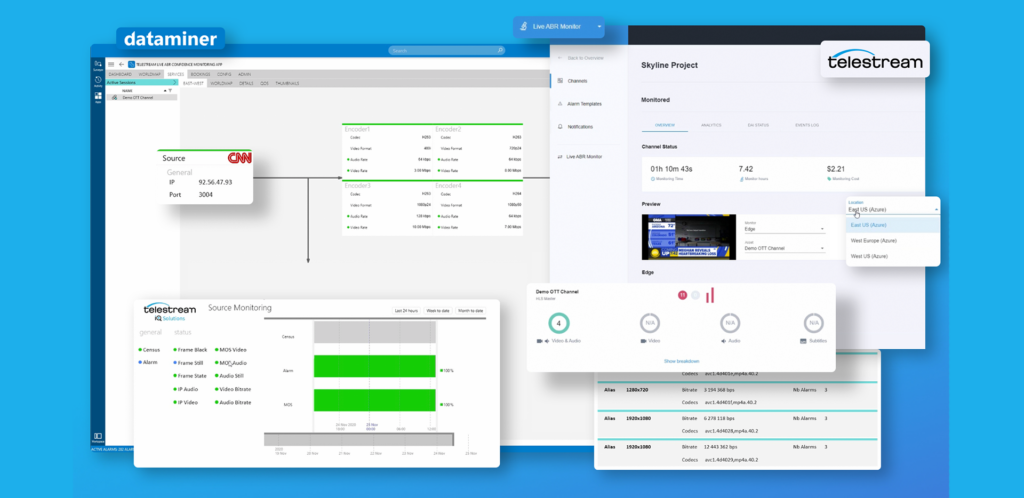
Task: Click the Last 24 hours button
Action: coord(406,311)
